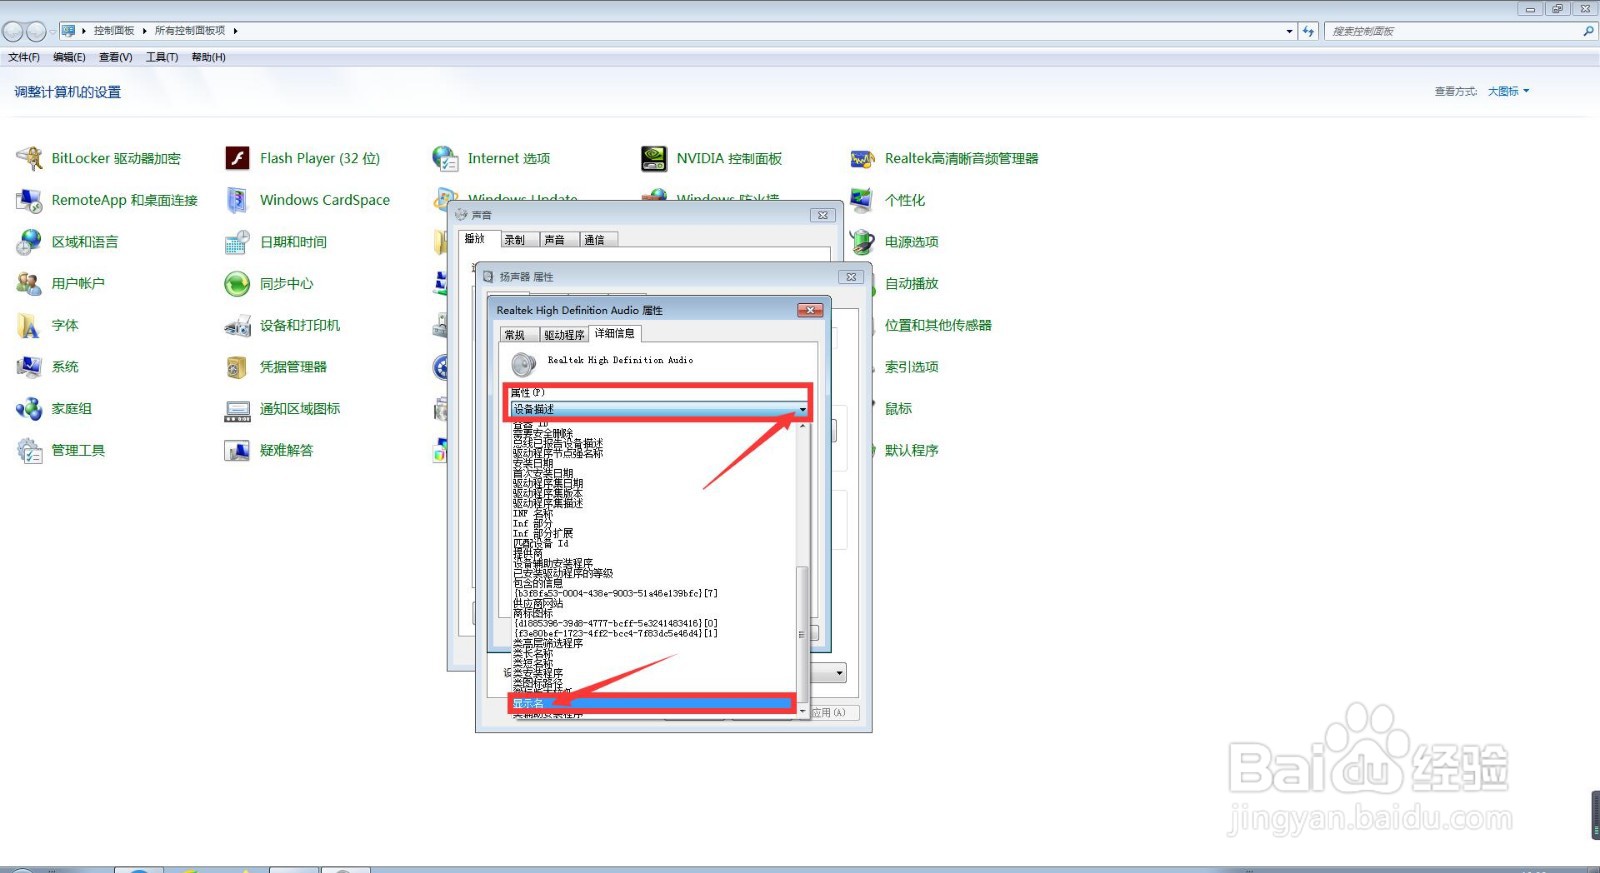The width and height of the screenshot is (1600, 873).
Task: Switch to 常规 tab in Realtek properties
Action: (516, 335)
